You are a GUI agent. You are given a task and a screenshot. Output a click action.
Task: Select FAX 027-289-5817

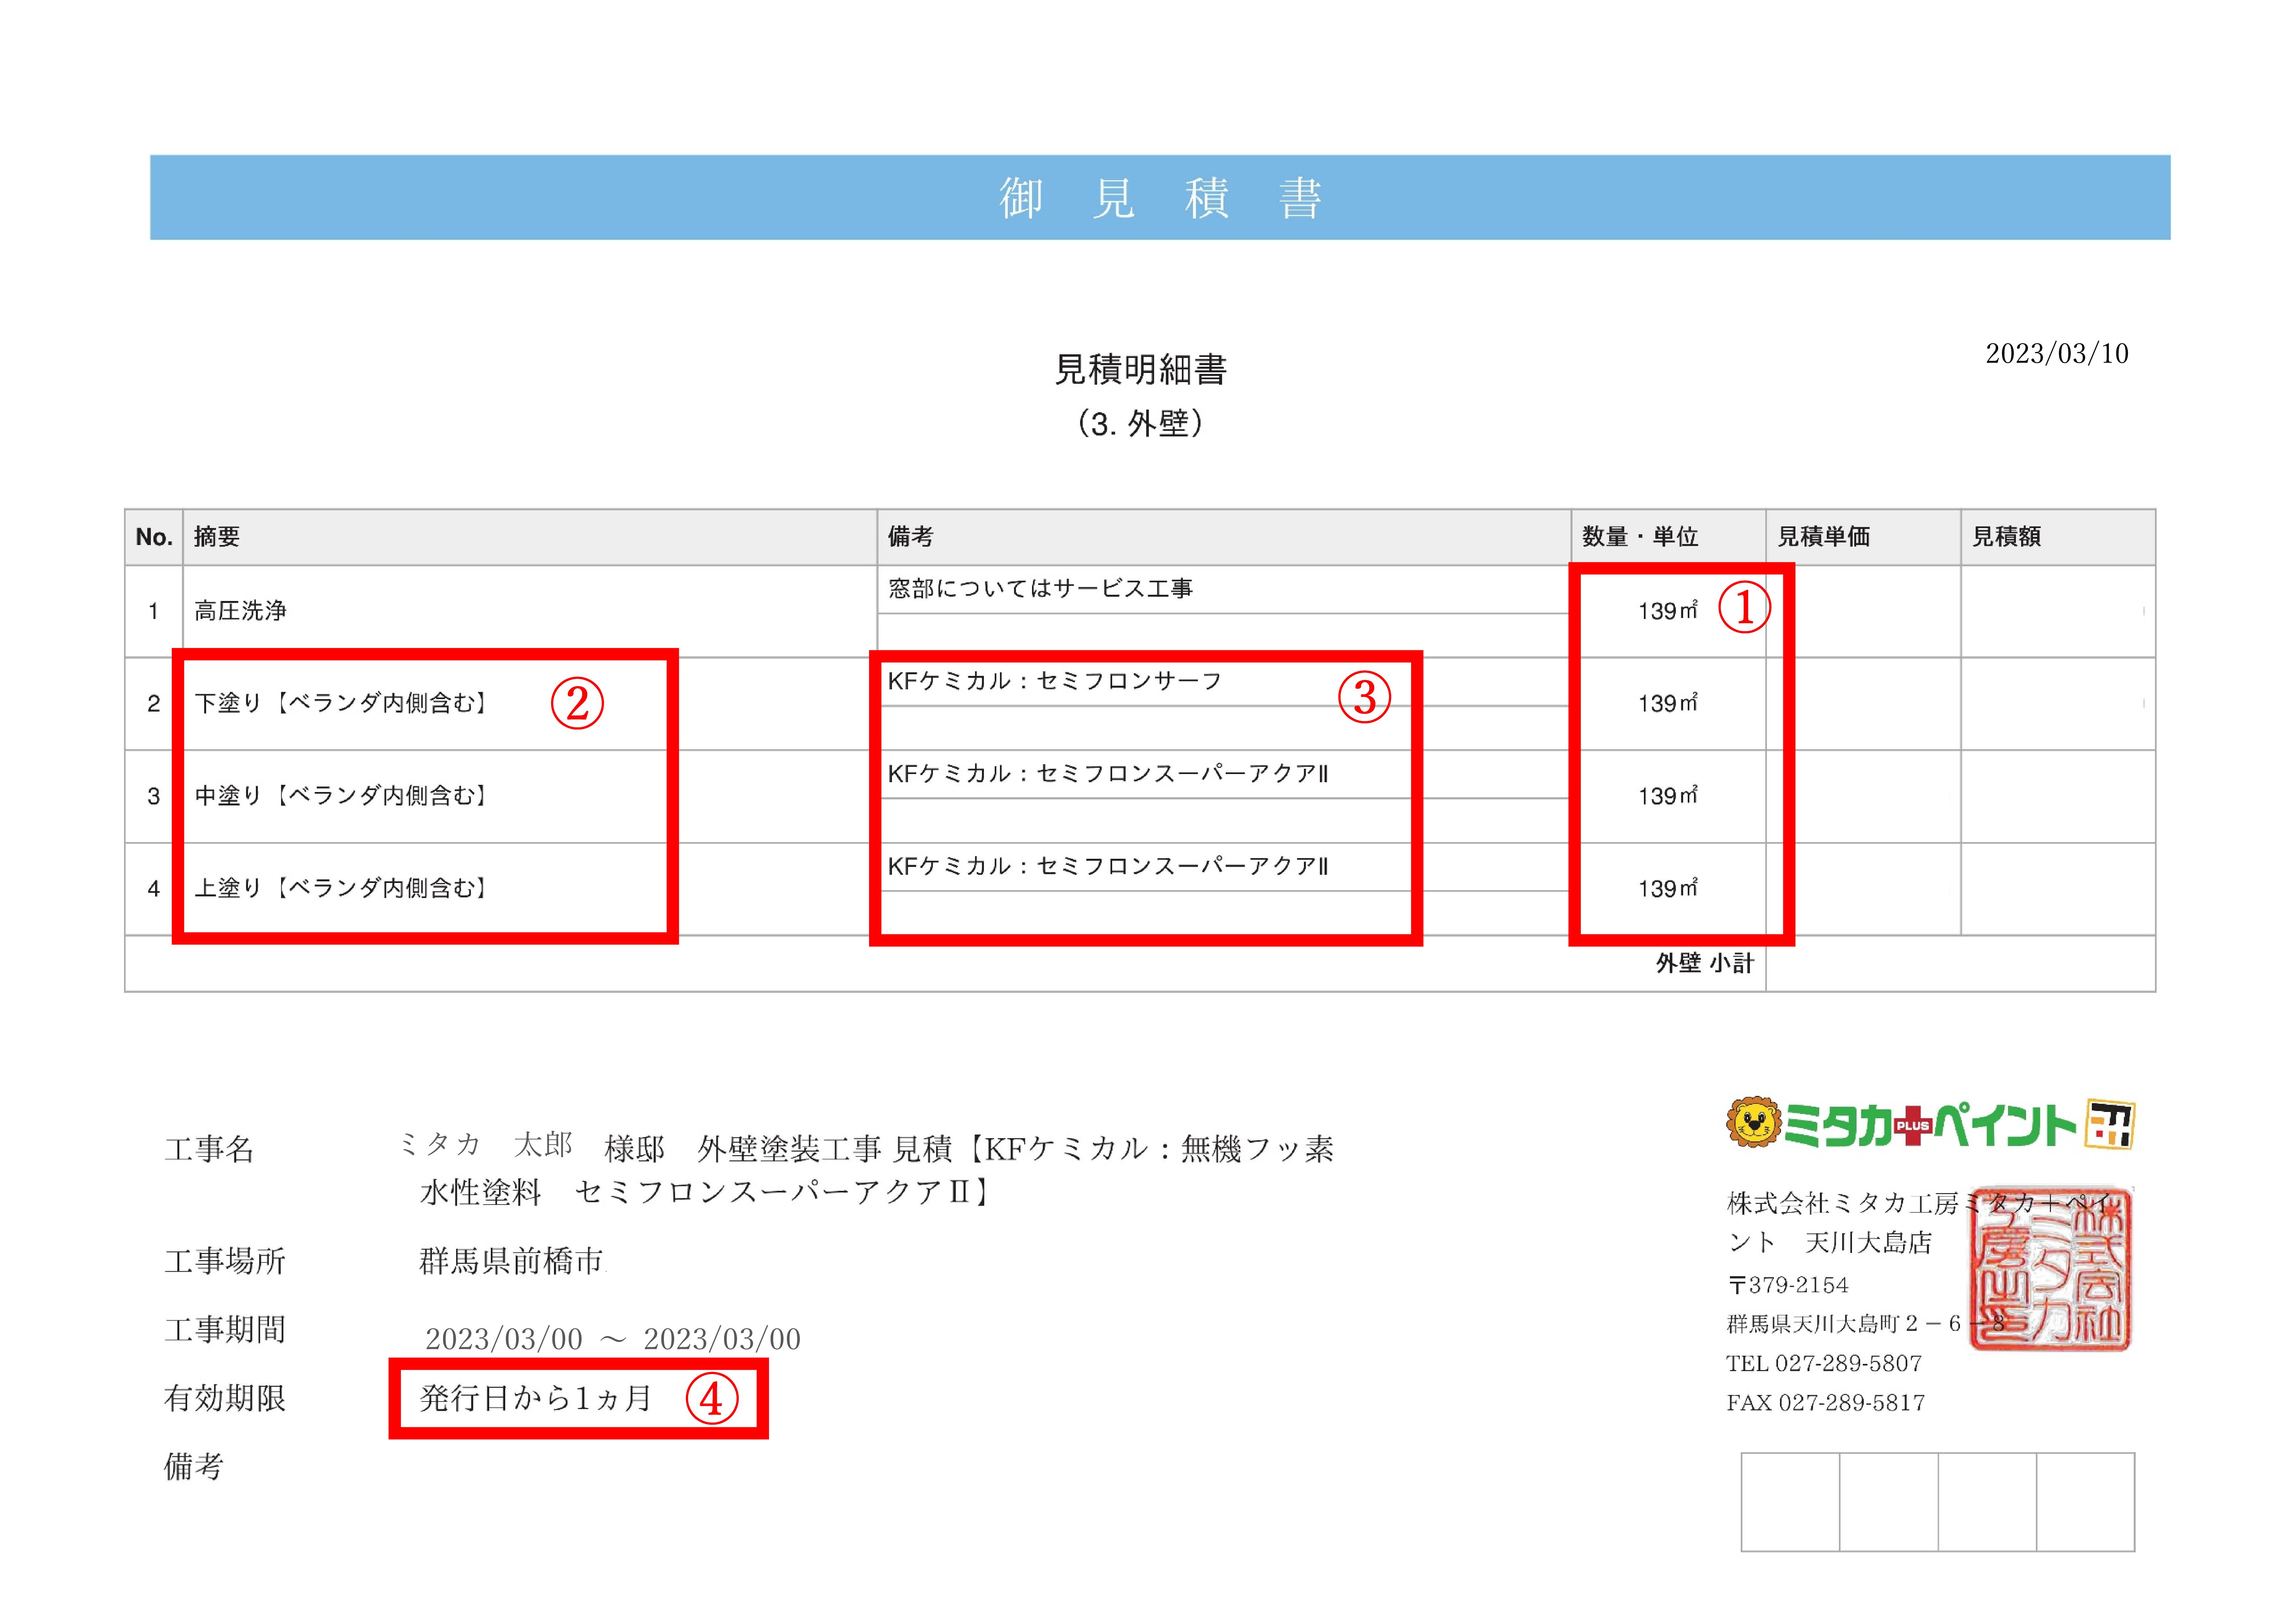click(1826, 1403)
